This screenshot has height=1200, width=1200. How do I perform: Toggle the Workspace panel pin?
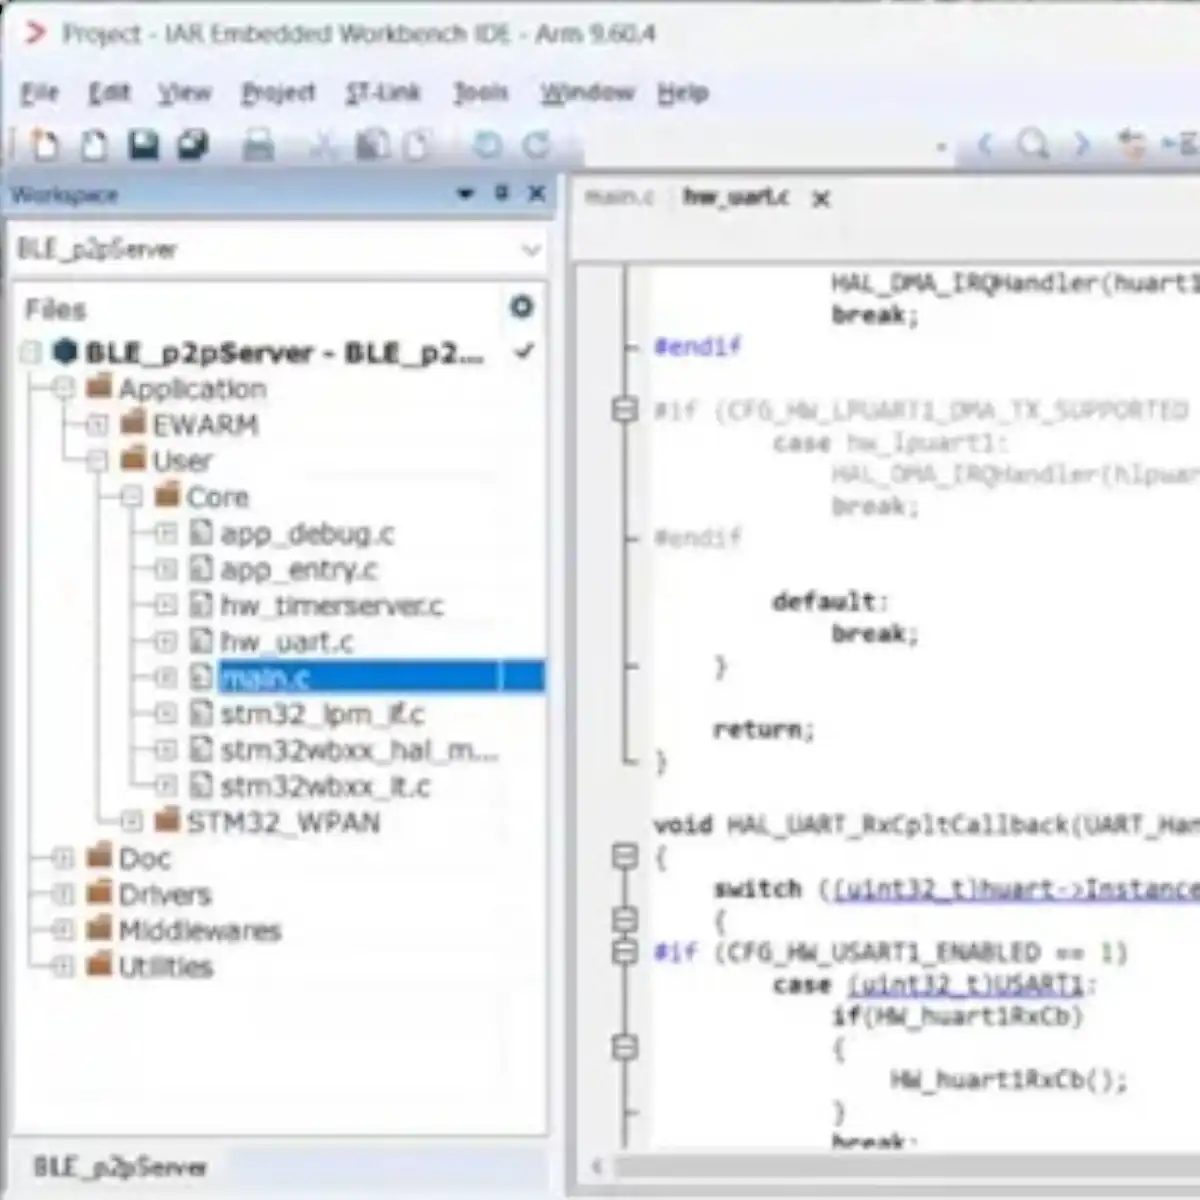pos(502,193)
